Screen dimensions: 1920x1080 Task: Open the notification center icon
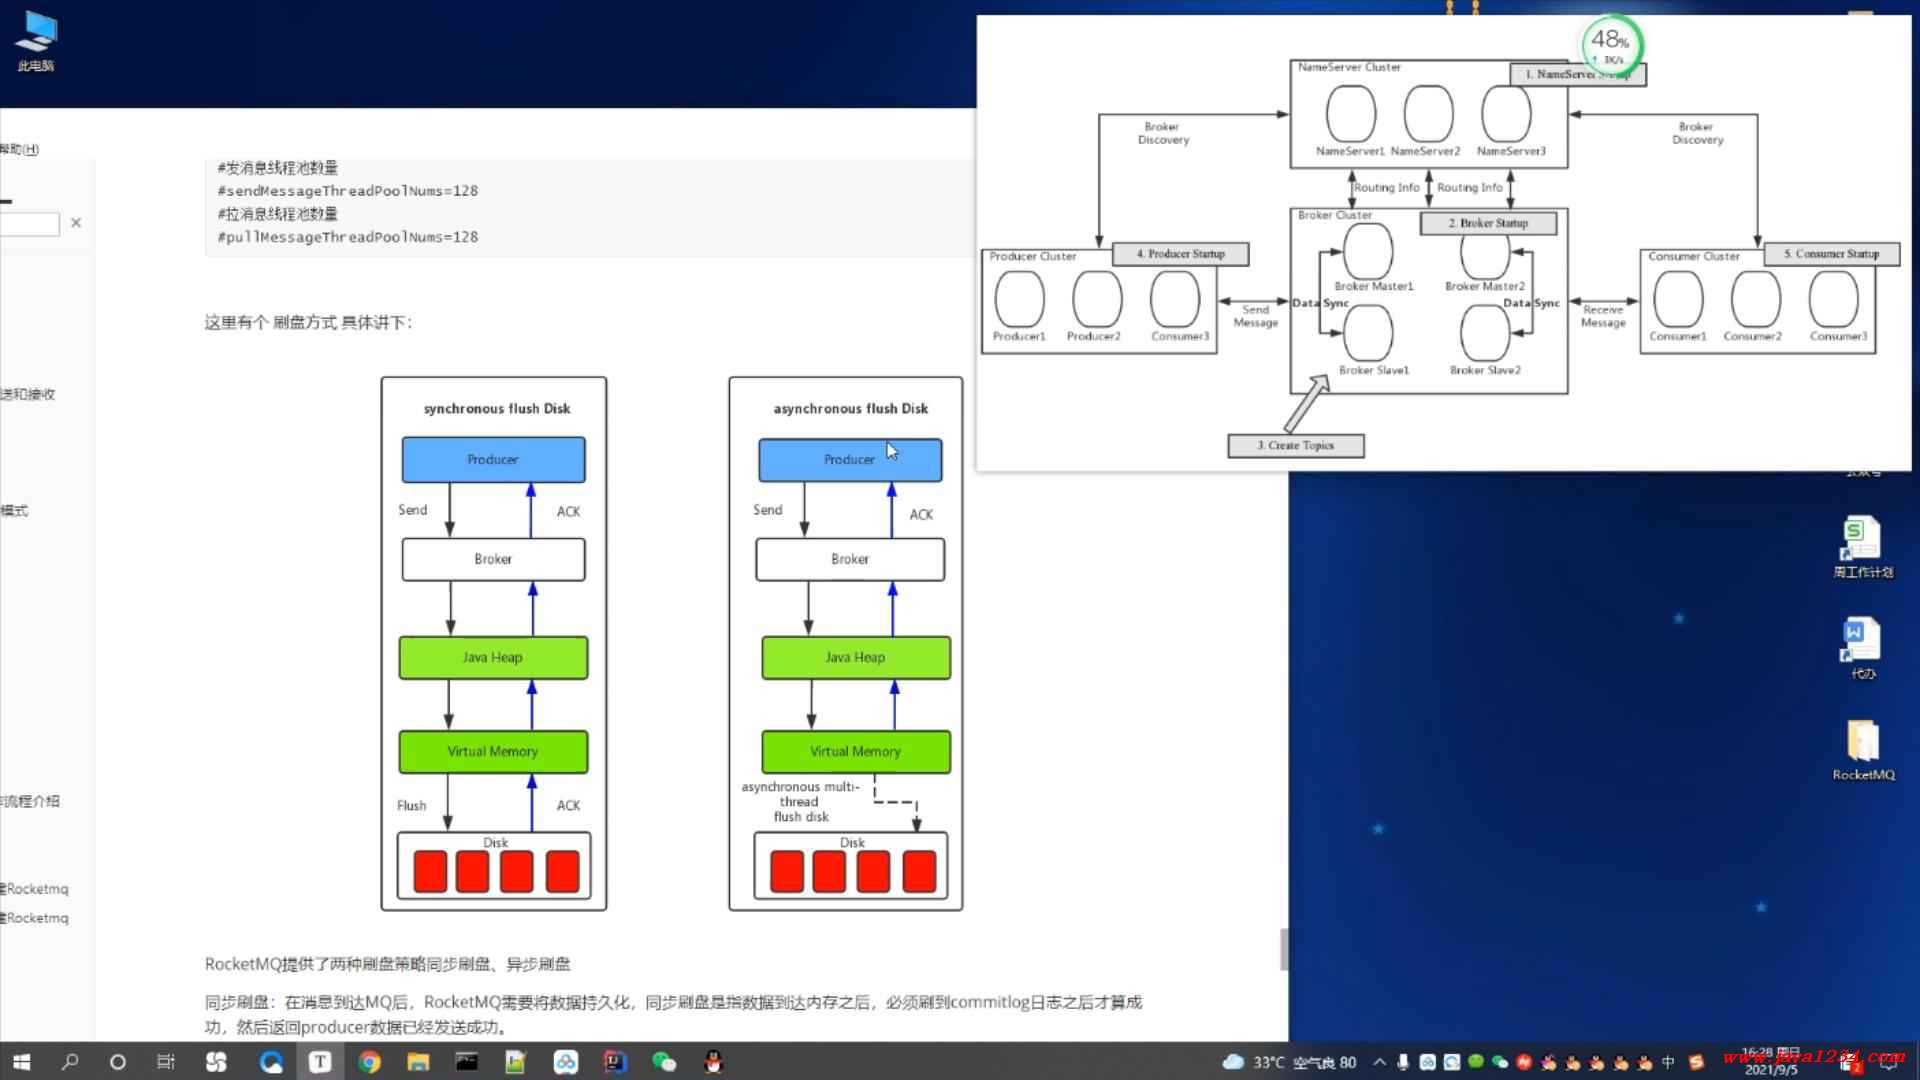coord(1888,1064)
